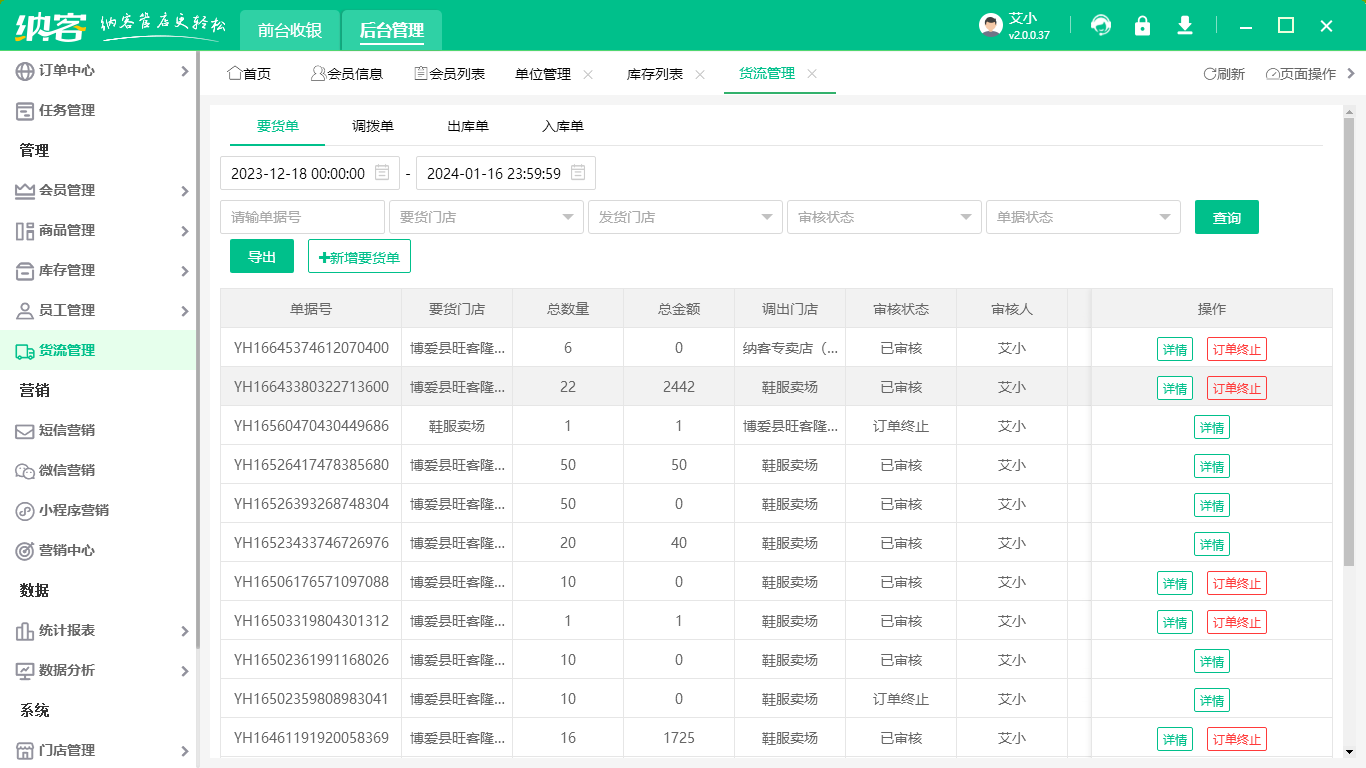Expand 统计报表 chevron arrow
The image size is (1366, 768).
(x=184, y=631)
